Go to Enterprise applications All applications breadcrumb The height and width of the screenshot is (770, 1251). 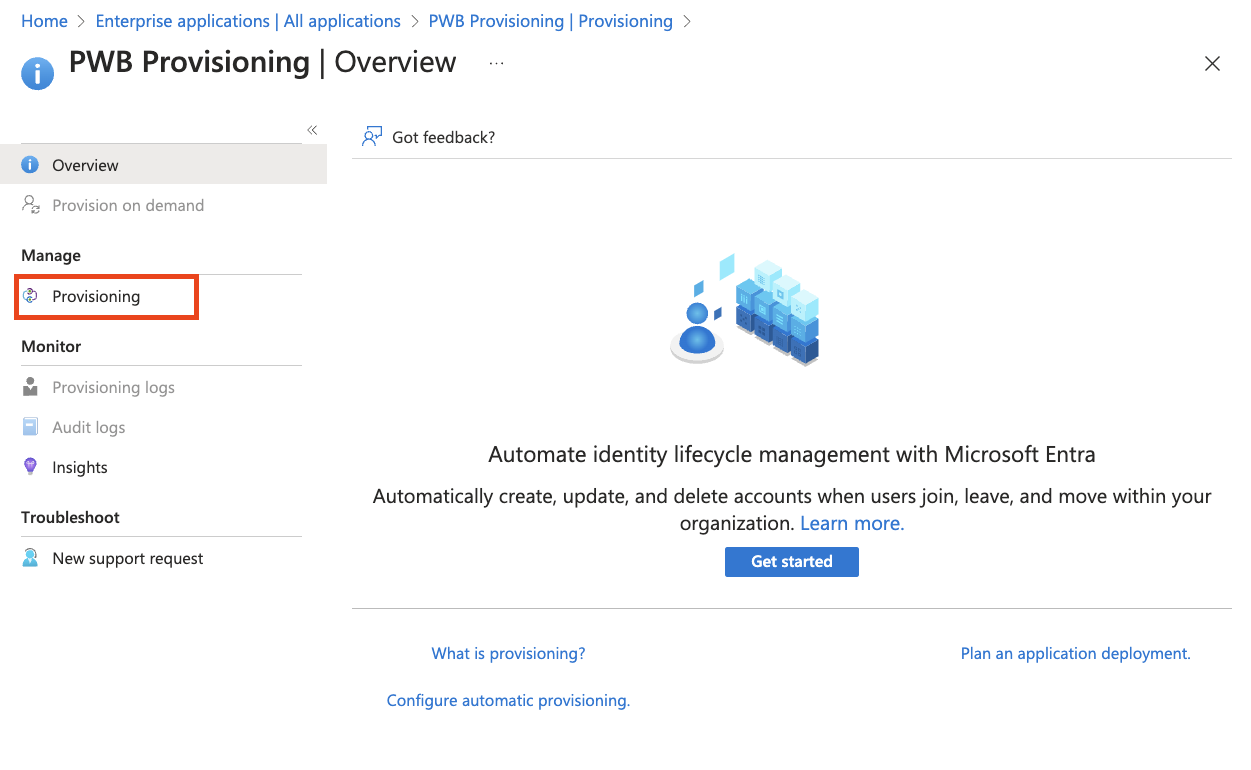248,21
